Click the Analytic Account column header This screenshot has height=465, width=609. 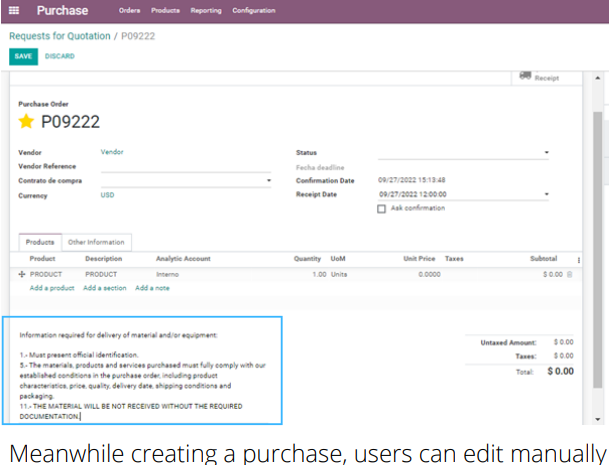coord(183,259)
